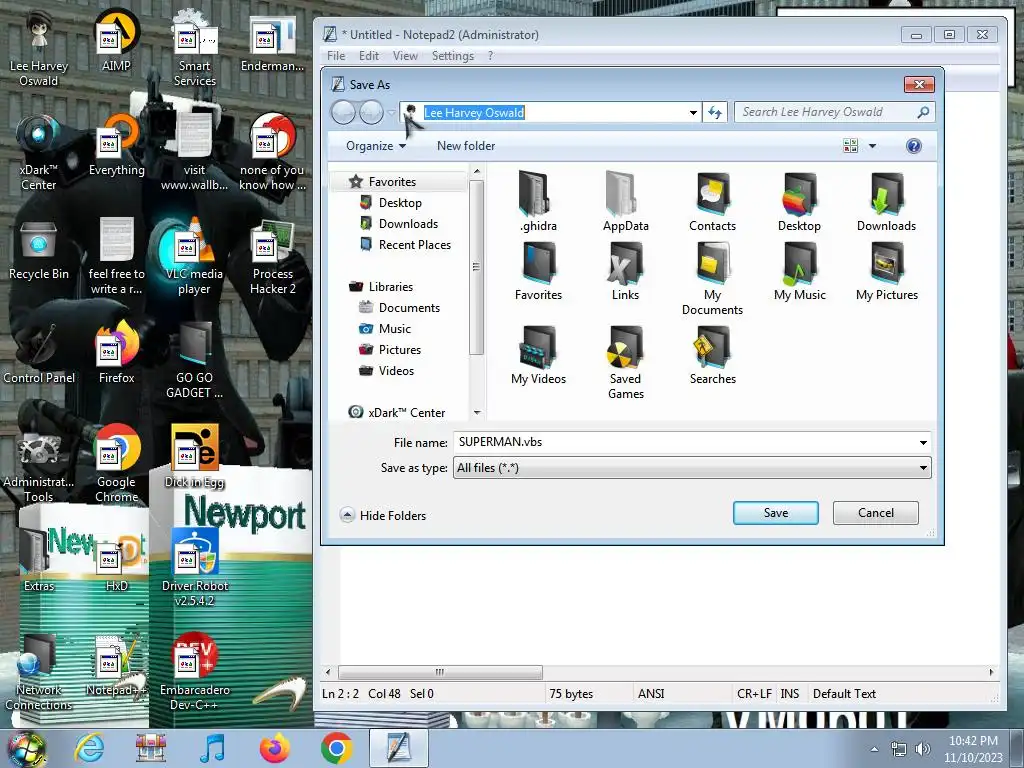The height and width of the screenshot is (768, 1024).
Task: Click the change view icon
Action: coord(850,146)
